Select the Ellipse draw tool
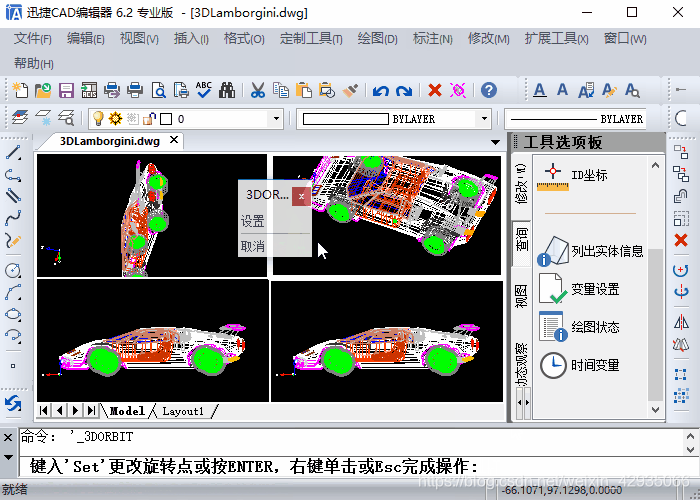Viewport: 700px width, 500px height. point(13,314)
